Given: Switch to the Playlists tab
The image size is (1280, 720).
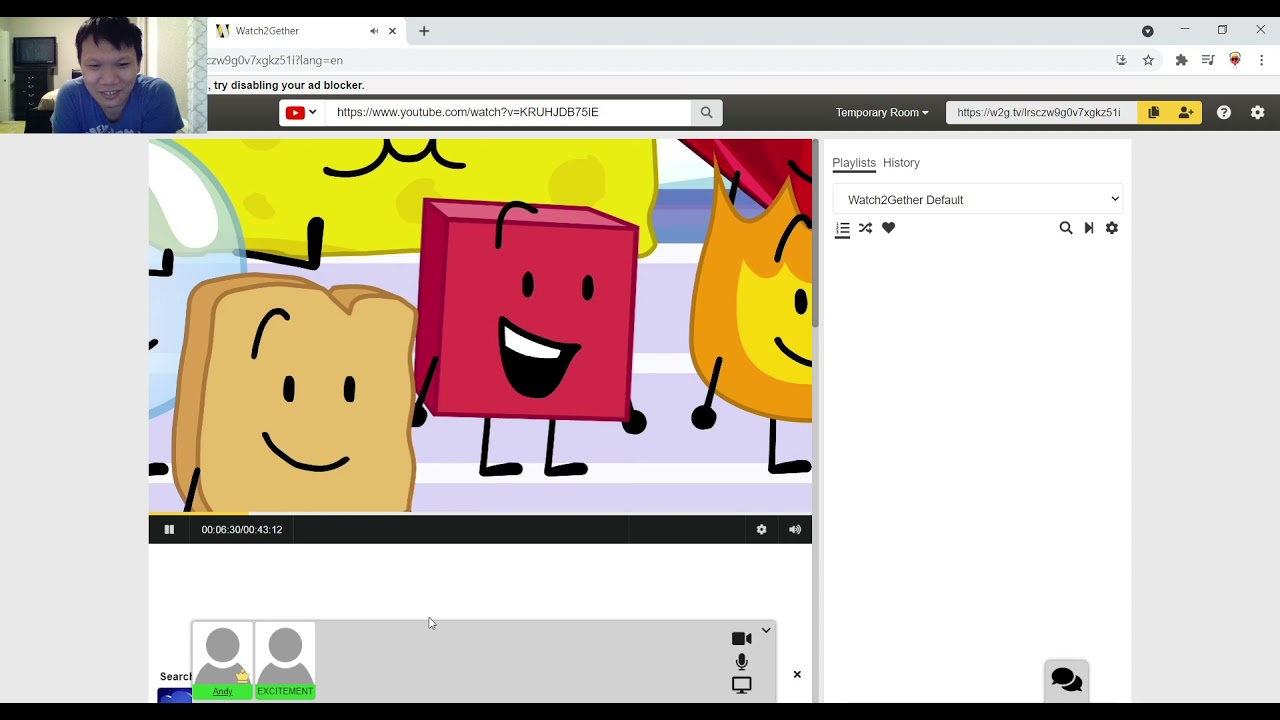Looking at the screenshot, I should pos(854,163).
